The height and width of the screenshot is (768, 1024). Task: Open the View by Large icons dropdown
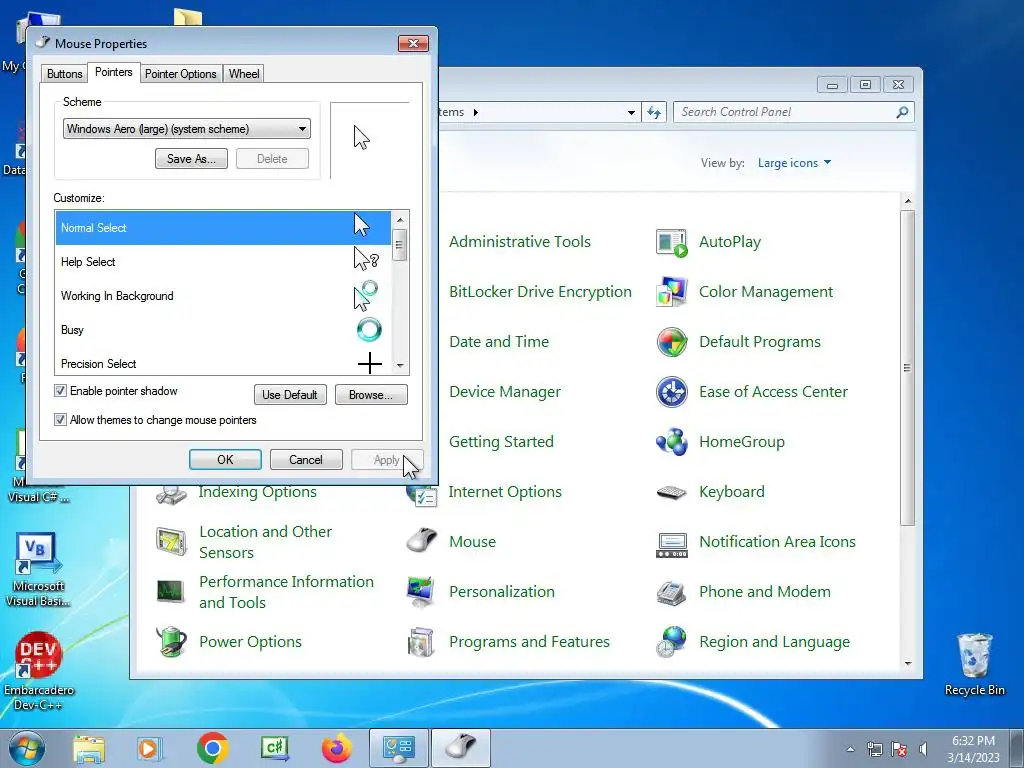pos(794,163)
